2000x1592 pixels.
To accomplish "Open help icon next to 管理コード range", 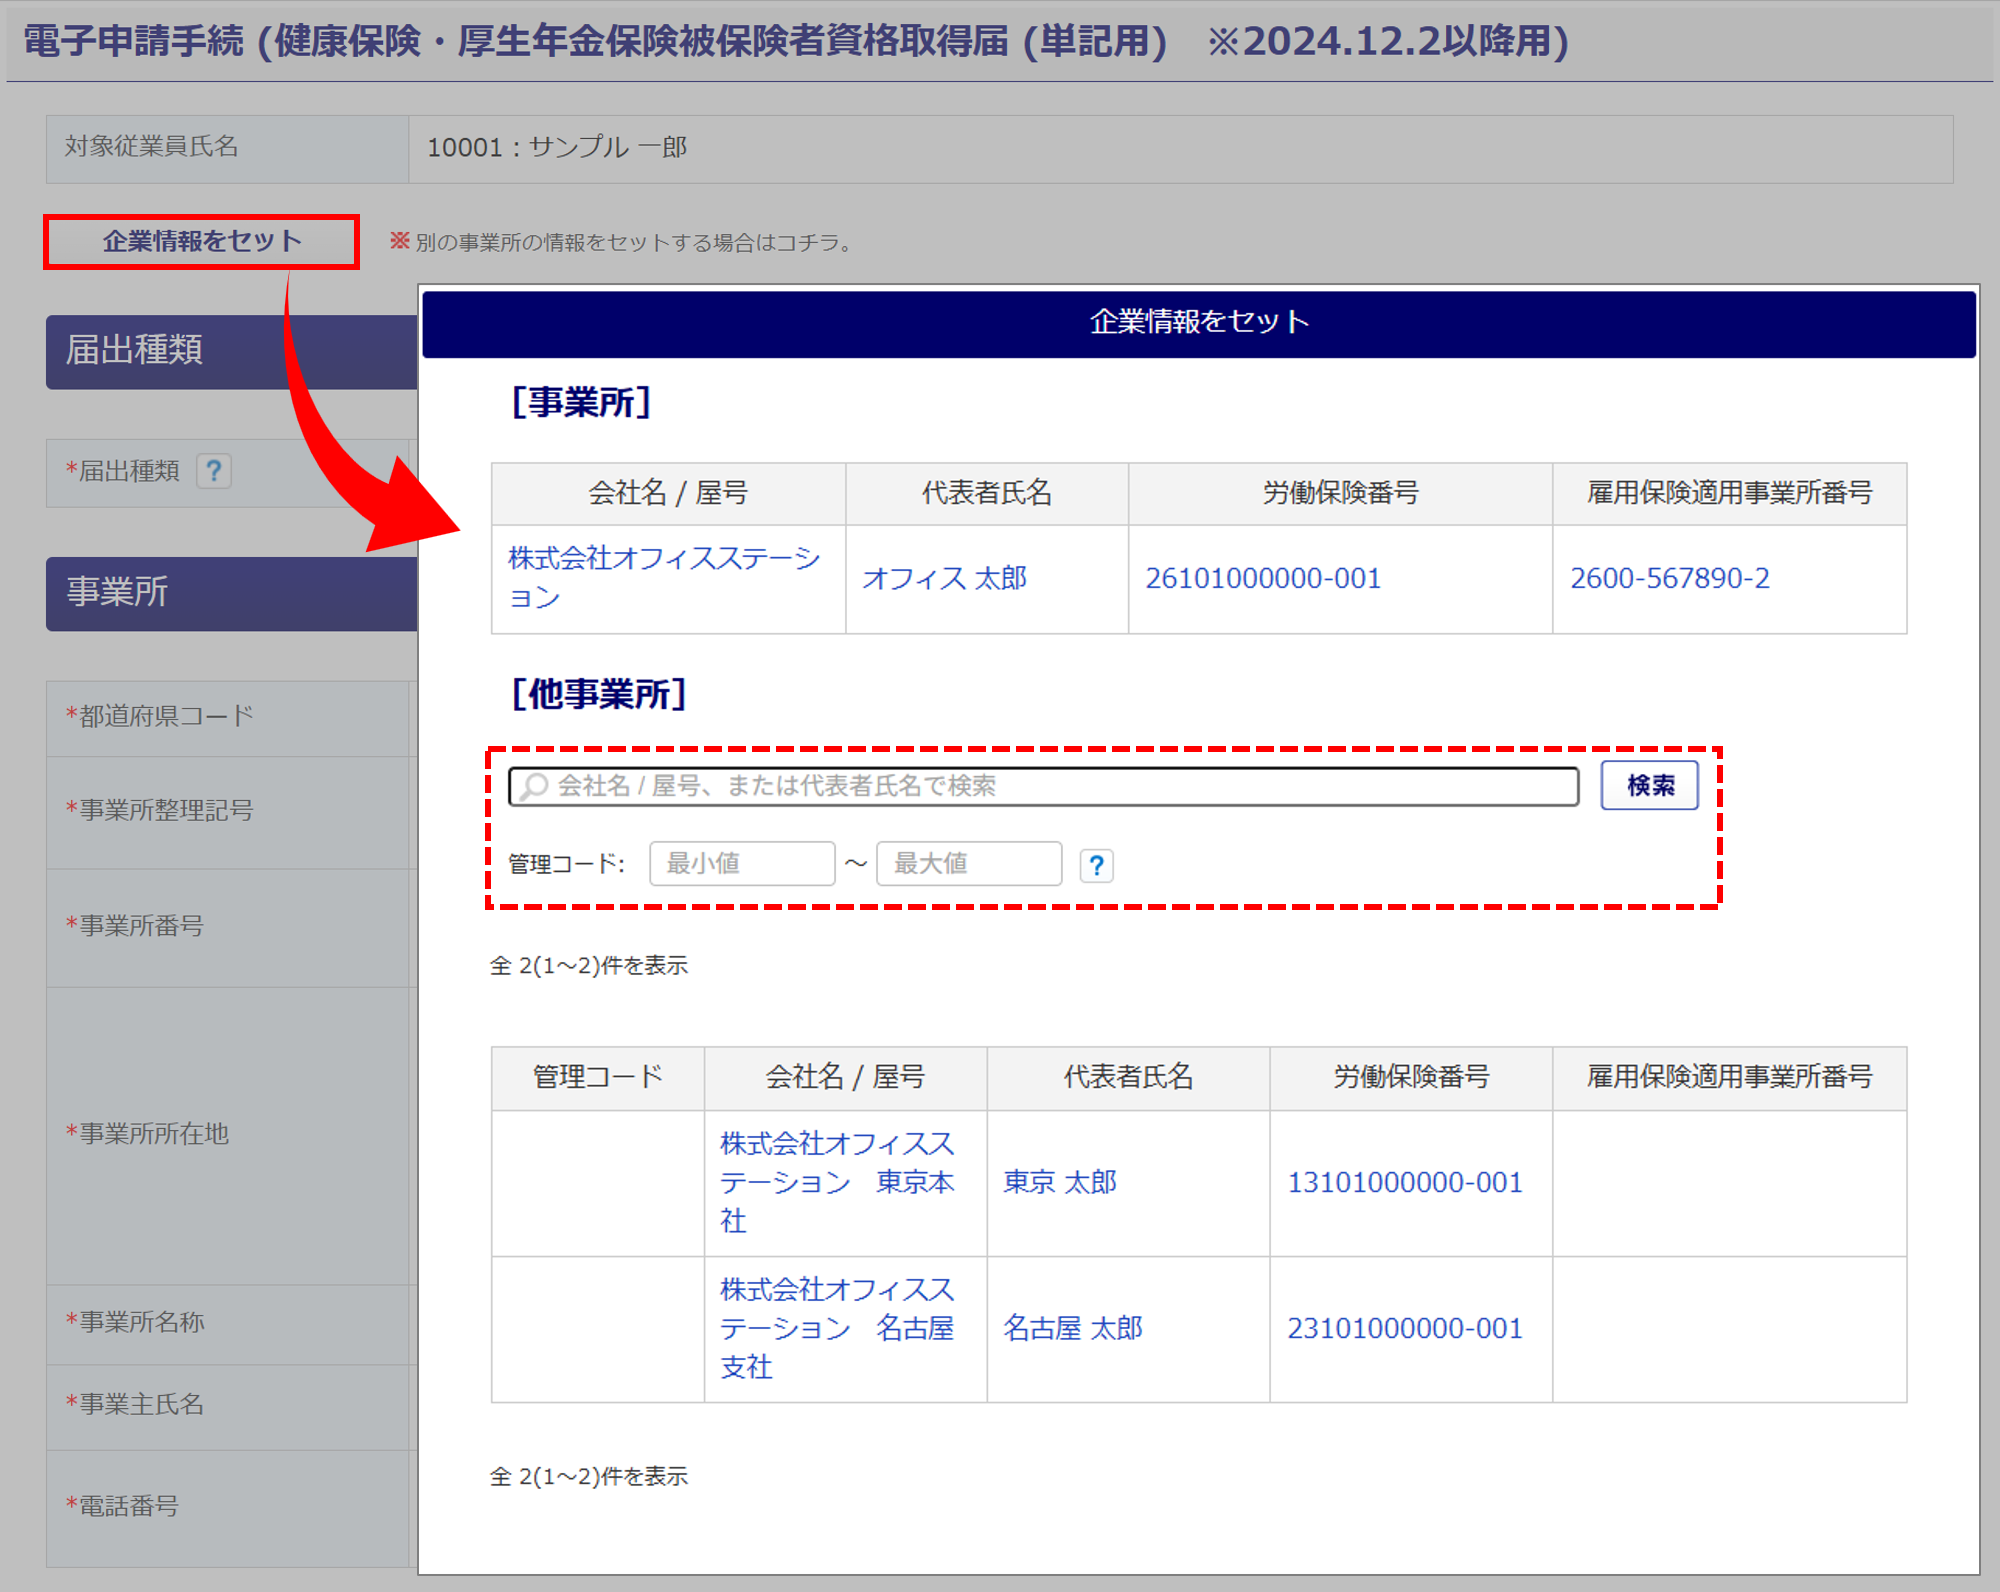I will pyautogui.click(x=1096, y=865).
